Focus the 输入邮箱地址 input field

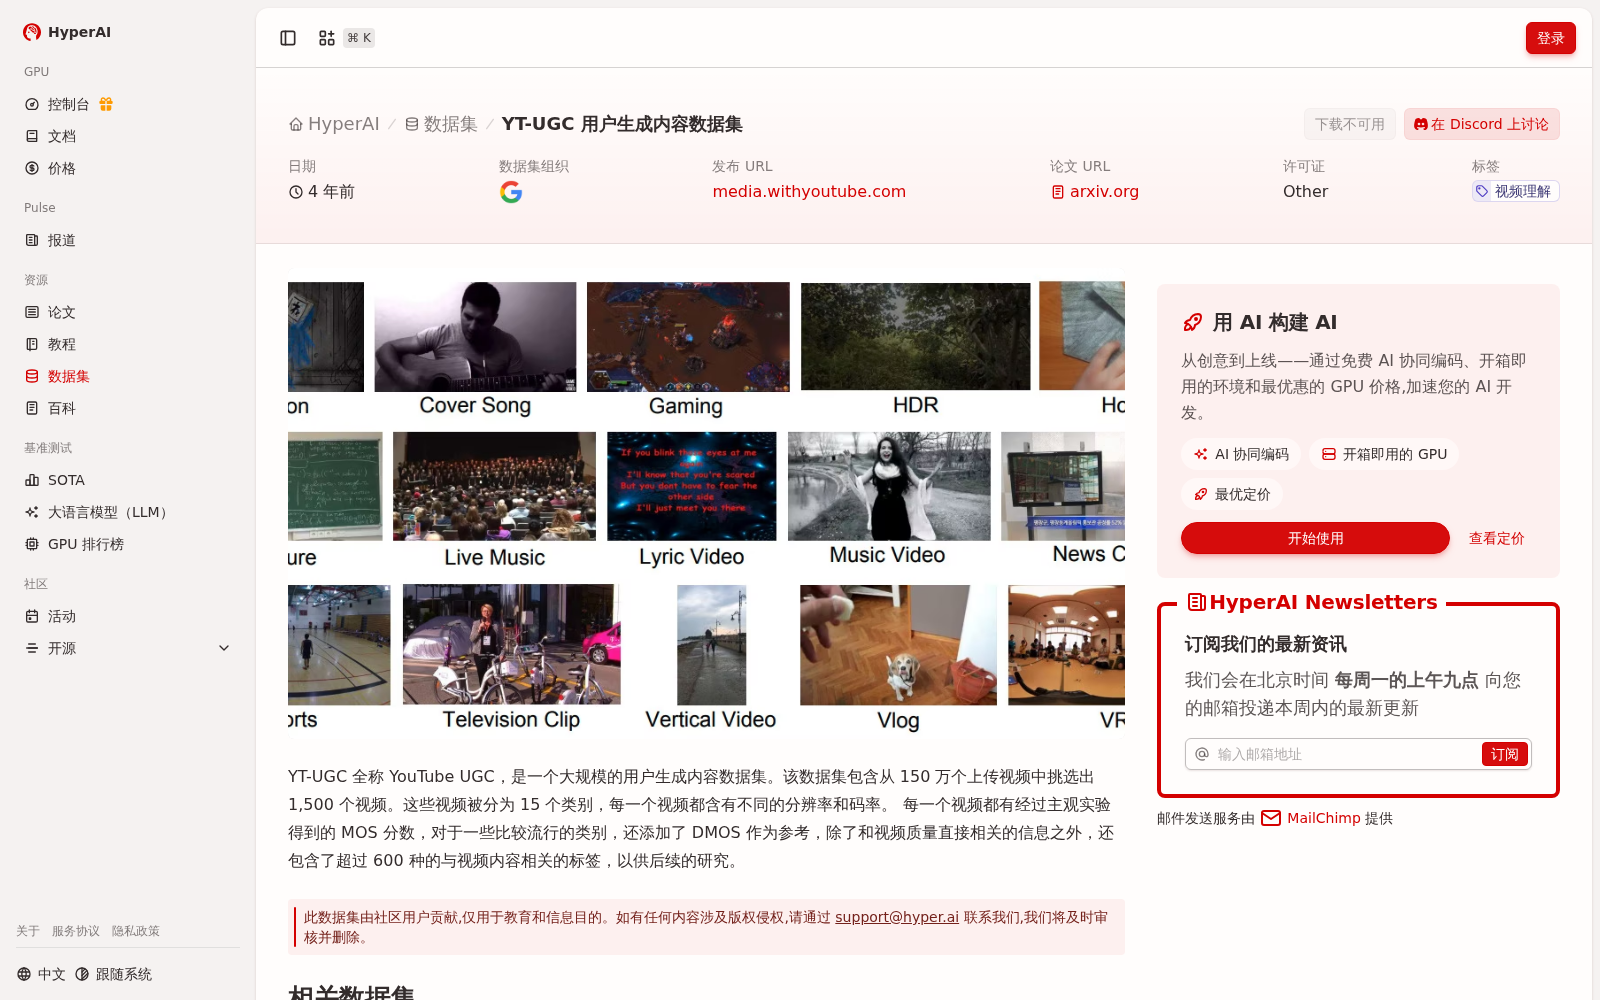(1345, 754)
